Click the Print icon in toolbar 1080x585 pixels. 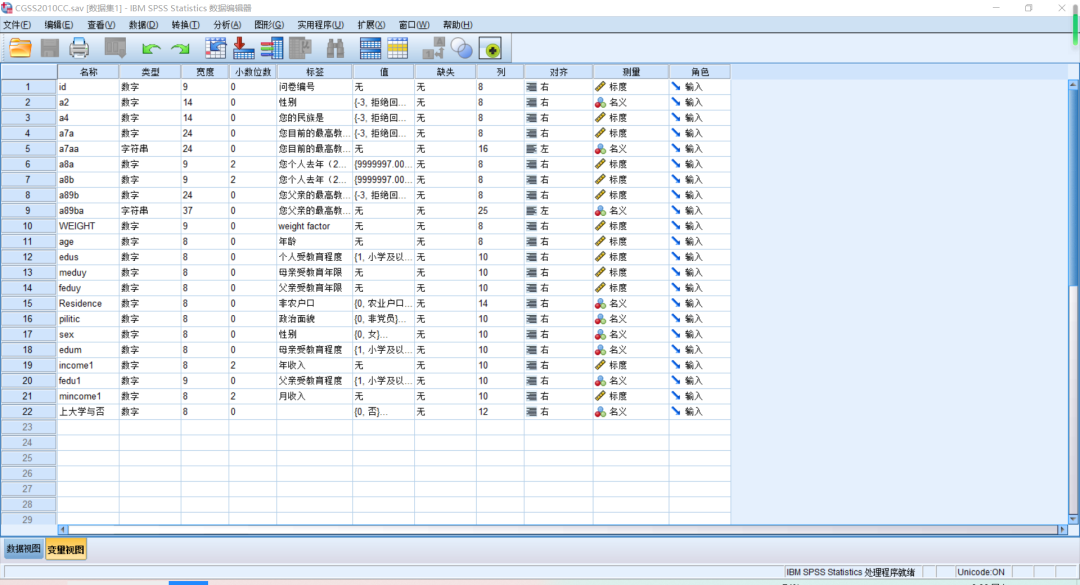79,48
